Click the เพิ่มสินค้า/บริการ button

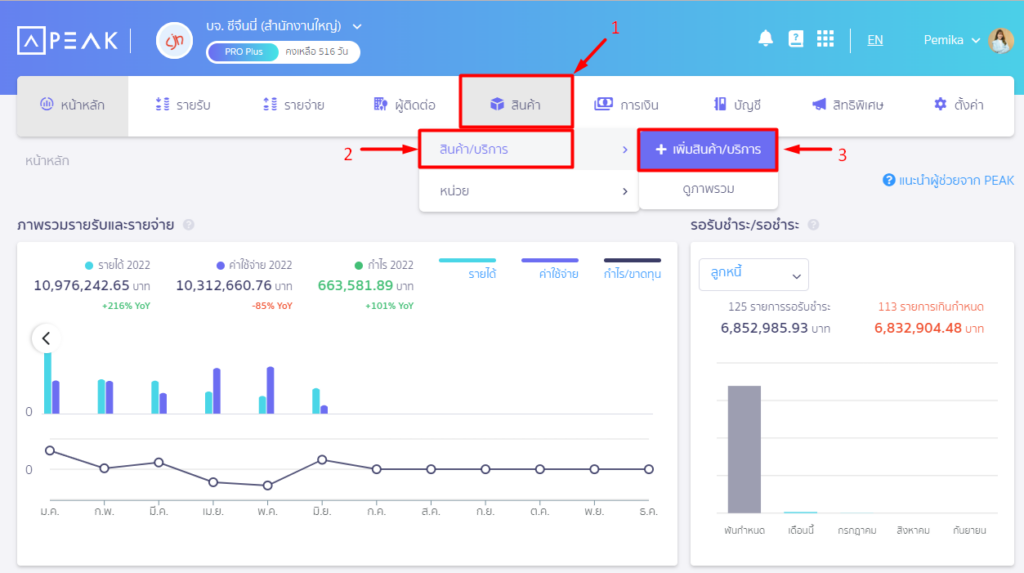pos(707,149)
